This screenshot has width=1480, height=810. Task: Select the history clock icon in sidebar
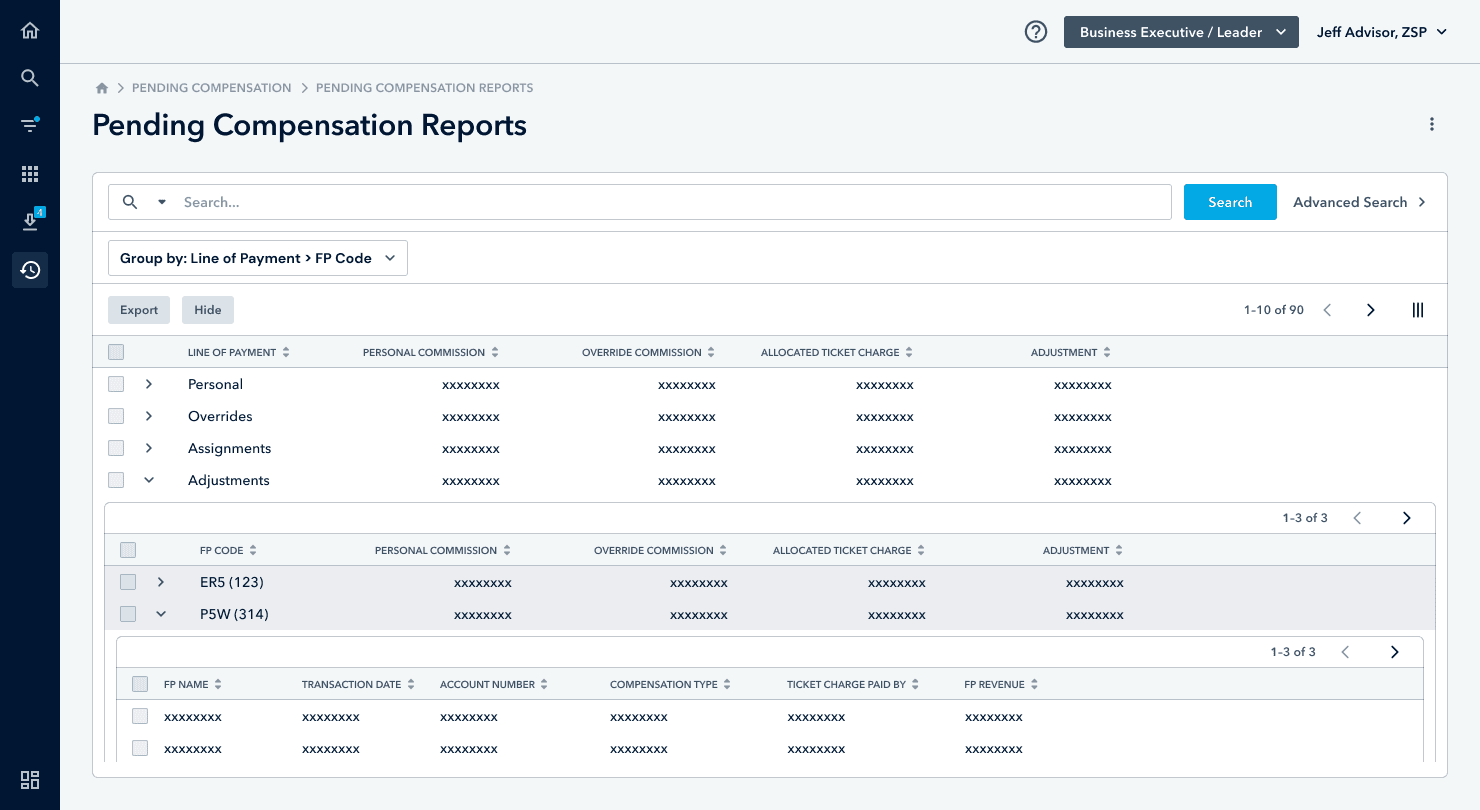point(30,270)
